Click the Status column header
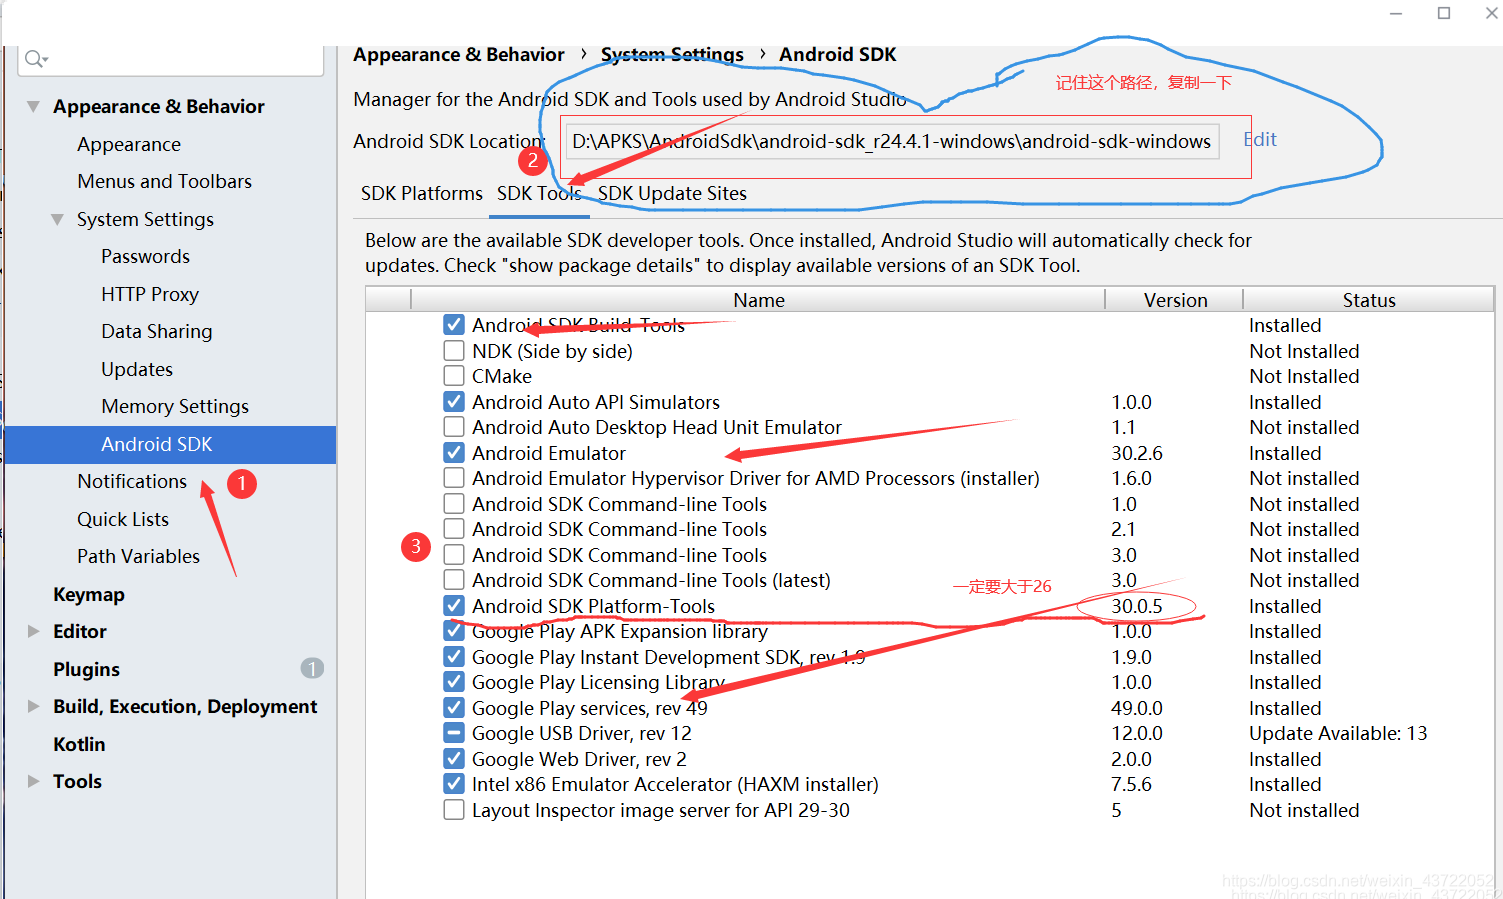Image resolution: width=1503 pixels, height=899 pixels. coord(1369,300)
